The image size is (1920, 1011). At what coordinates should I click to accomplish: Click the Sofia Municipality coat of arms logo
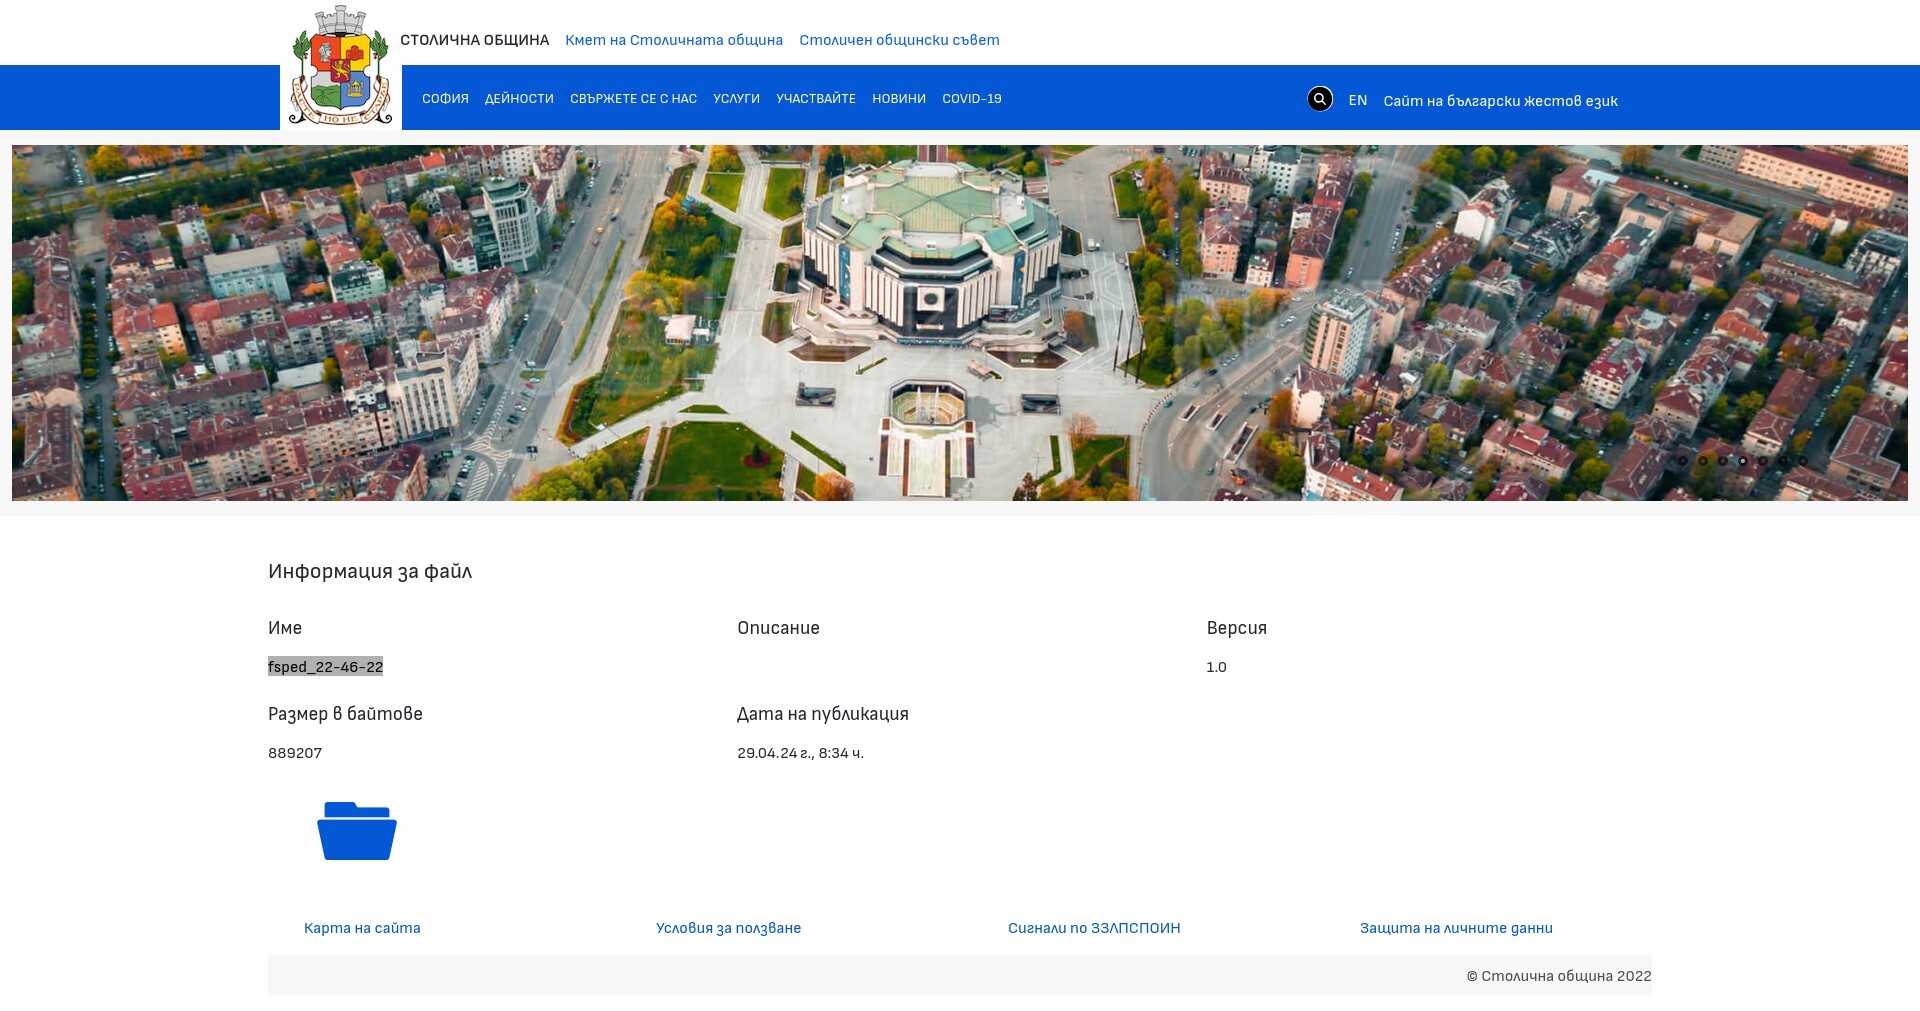tap(340, 66)
